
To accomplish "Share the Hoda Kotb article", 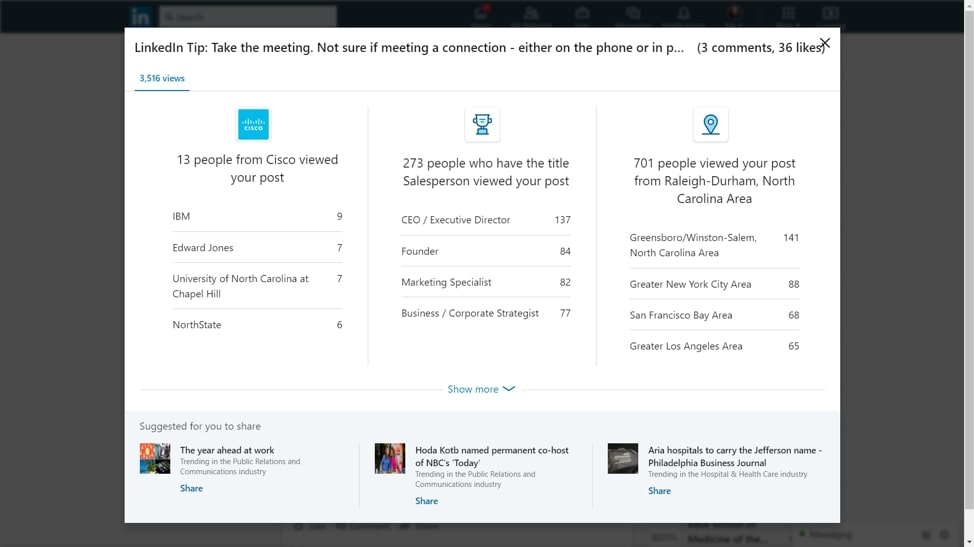I will [x=426, y=501].
